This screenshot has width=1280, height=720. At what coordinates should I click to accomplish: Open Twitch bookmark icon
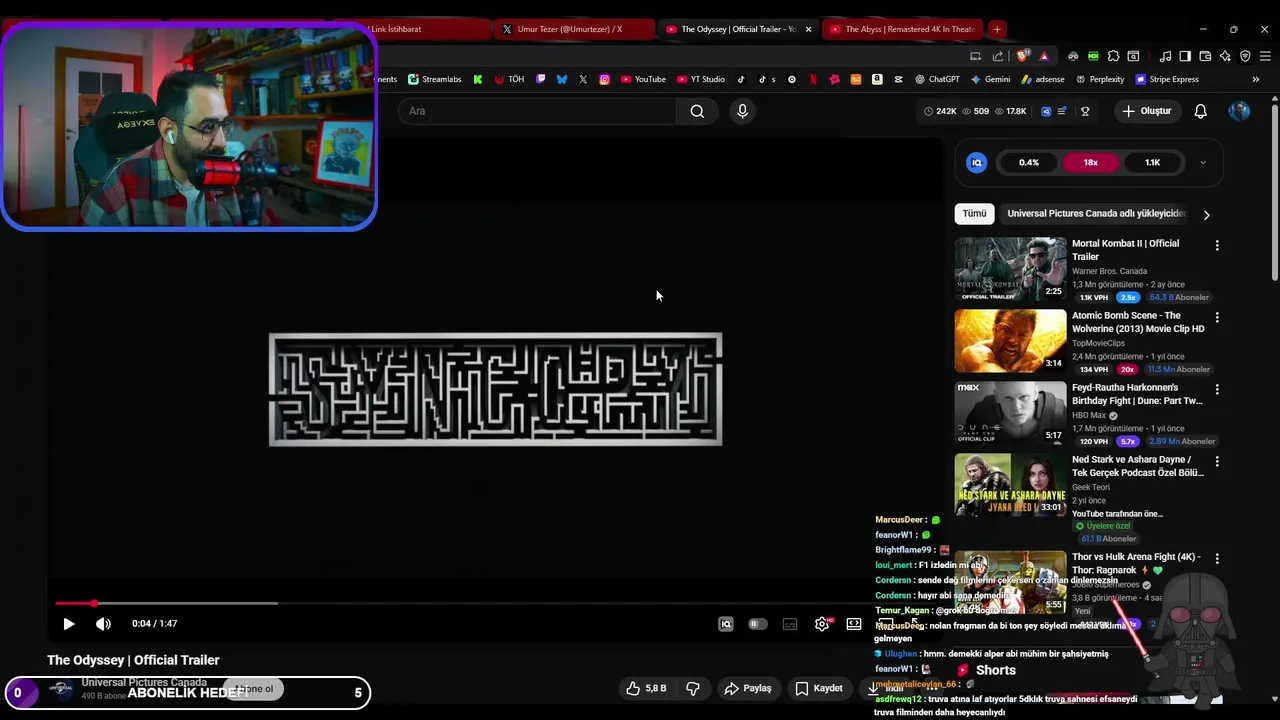coord(541,79)
